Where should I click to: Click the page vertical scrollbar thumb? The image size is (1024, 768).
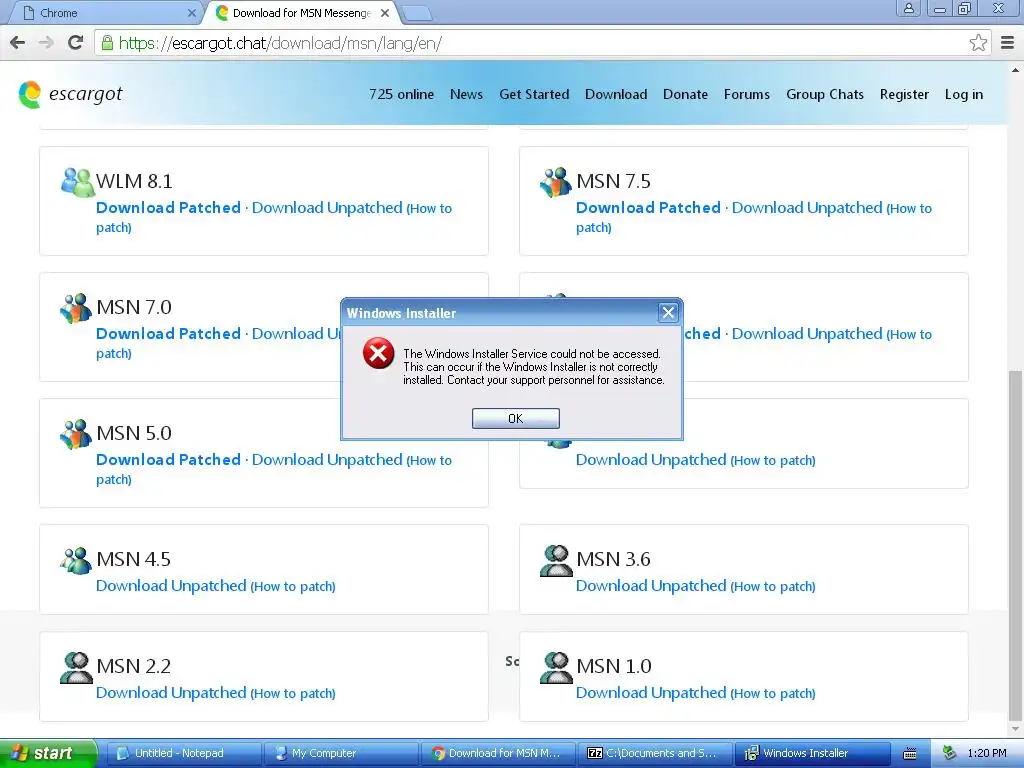[1016, 544]
